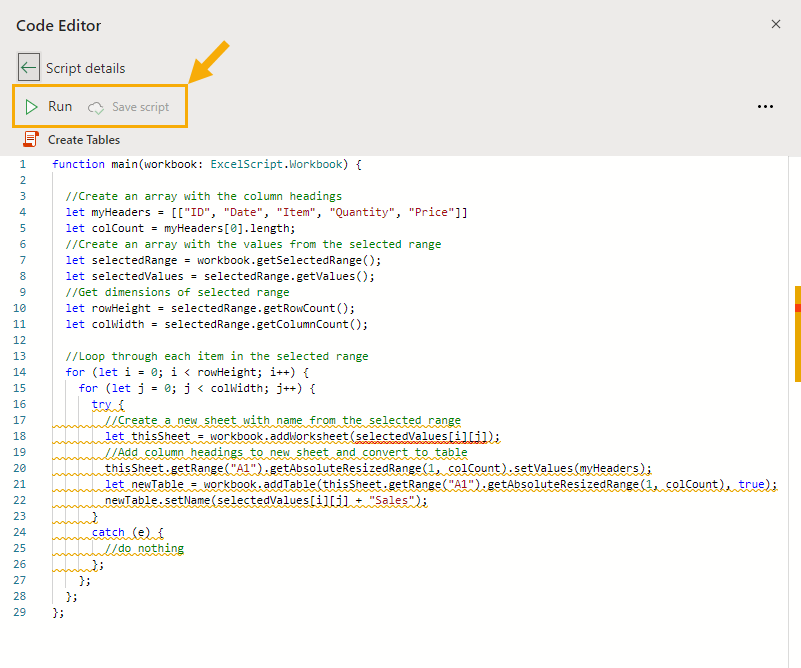This screenshot has height=668, width=801.
Task: Open the three-dot more options menu
Action: [765, 107]
